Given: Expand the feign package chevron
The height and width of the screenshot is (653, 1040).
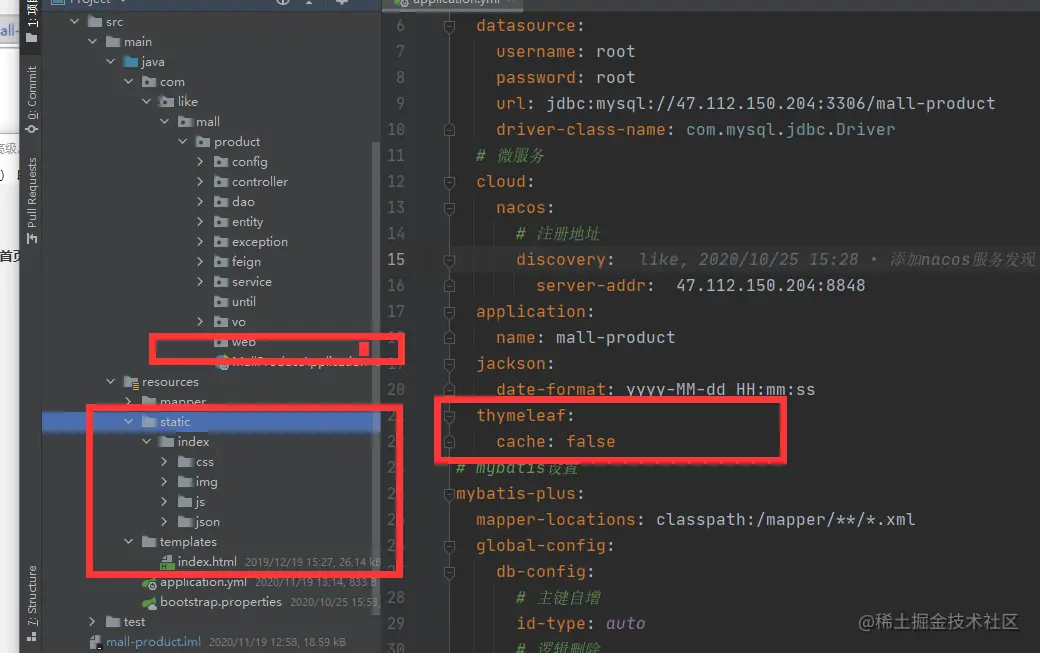Looking at the screenshot, I should pos(200,261).
